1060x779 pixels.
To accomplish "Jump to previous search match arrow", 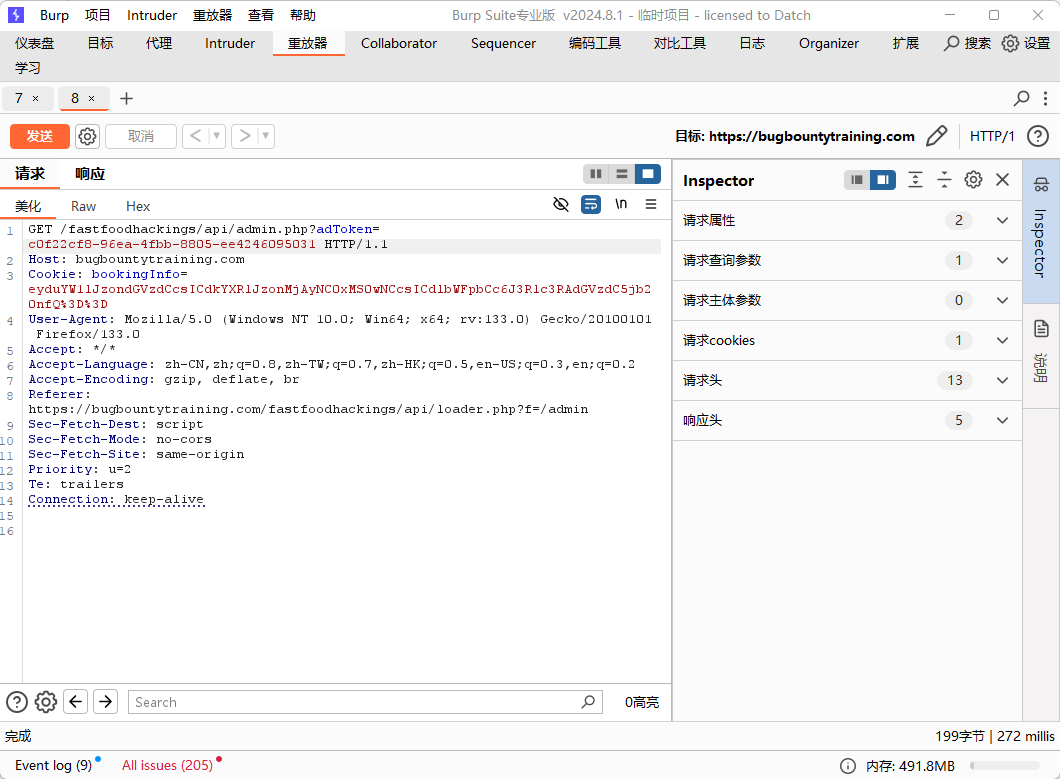I will pyautogui.click(x=76, y=702).
